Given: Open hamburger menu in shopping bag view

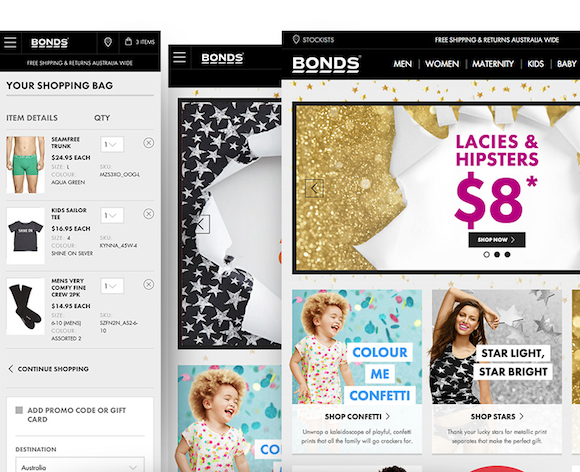Looking at the screenshot, I should point(10,42).
